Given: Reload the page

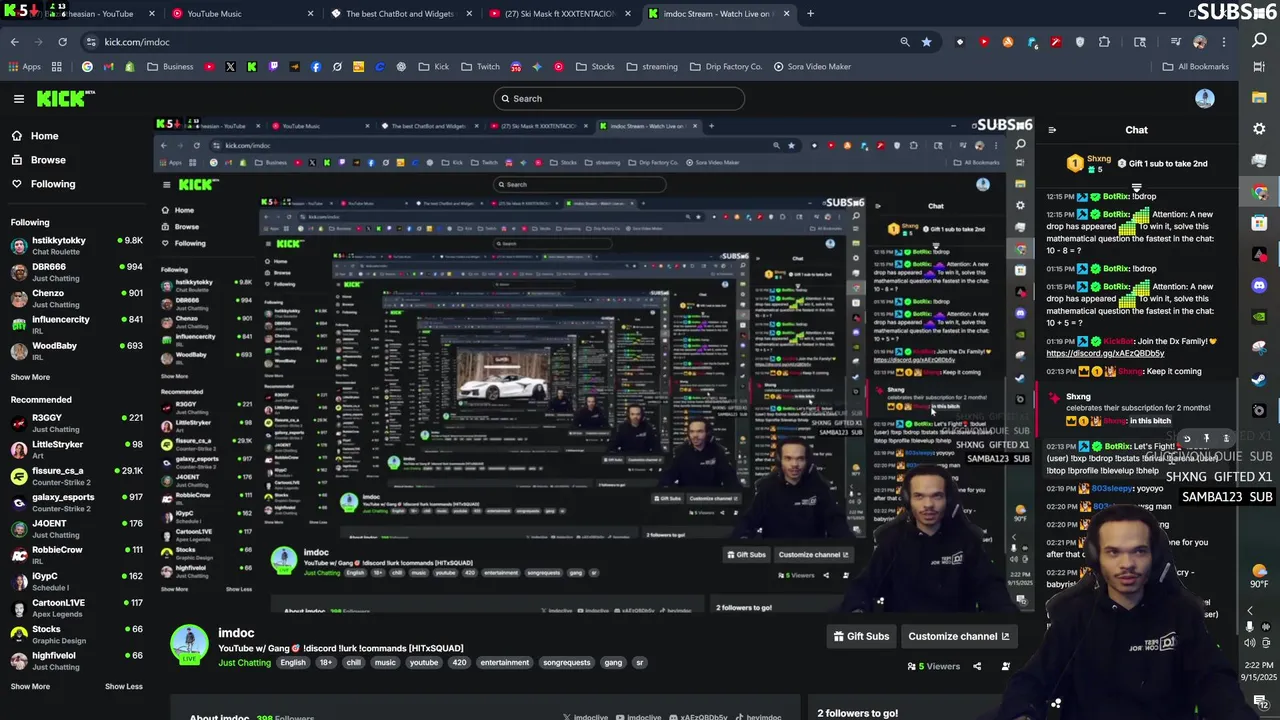Looking at the screenshot, I should tap(62, 42).
